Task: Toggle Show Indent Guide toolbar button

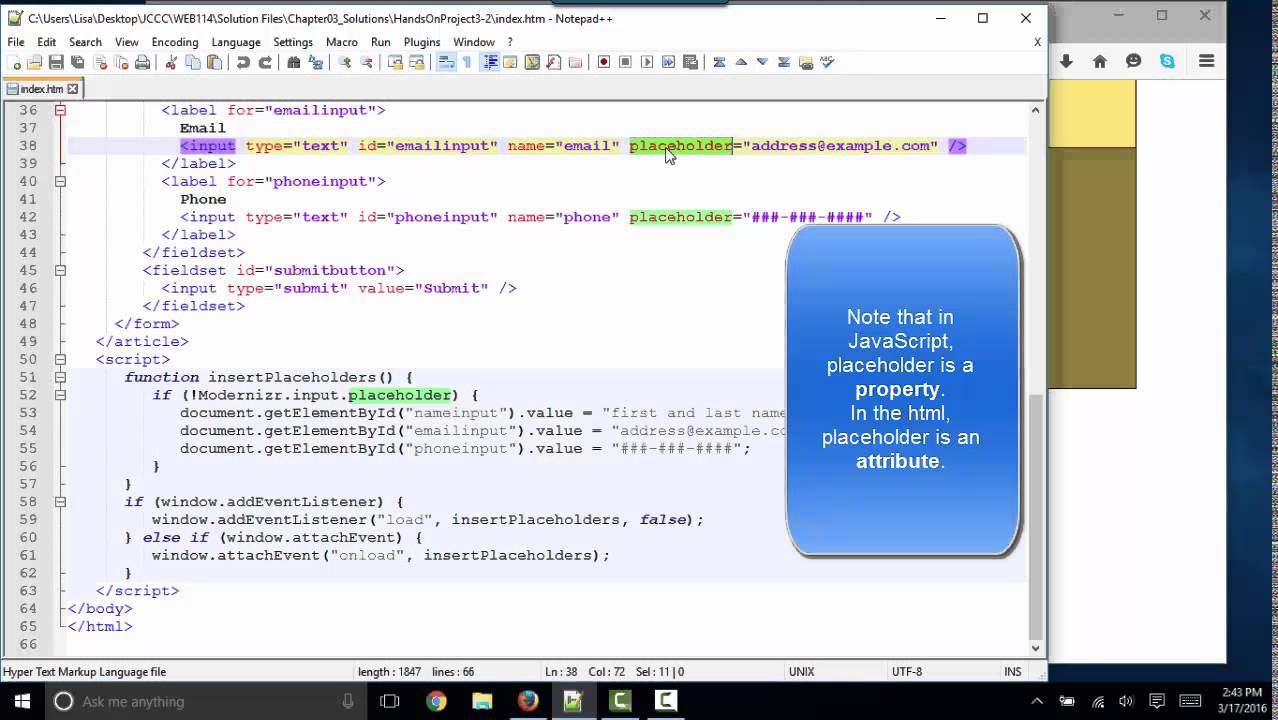Action: (x=490, y=62)
